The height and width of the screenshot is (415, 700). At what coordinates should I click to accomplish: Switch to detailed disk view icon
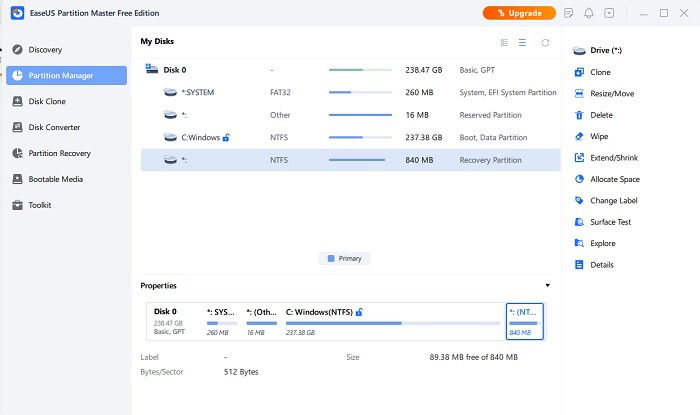pyautogui.click(x=504, y=42)
